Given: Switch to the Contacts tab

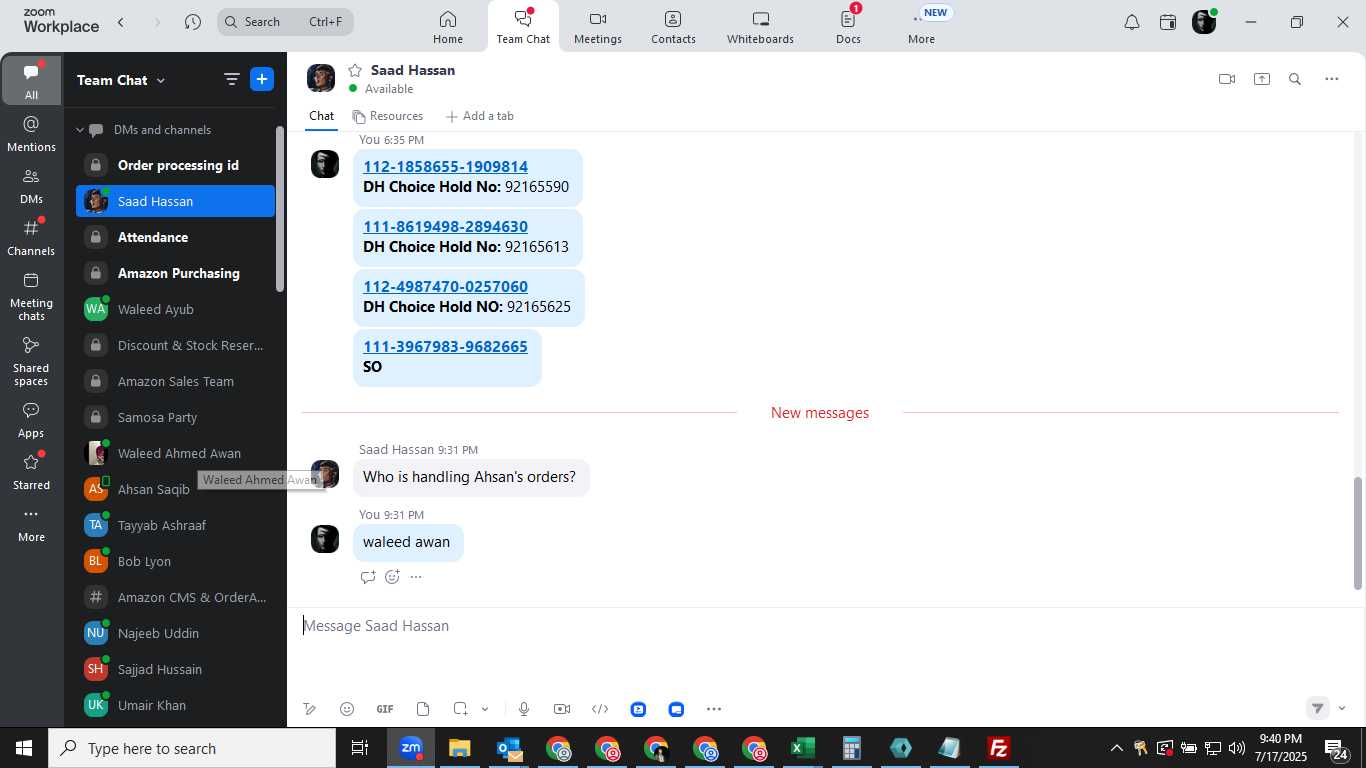Looking at the screenshot, I should click(673, 27).
